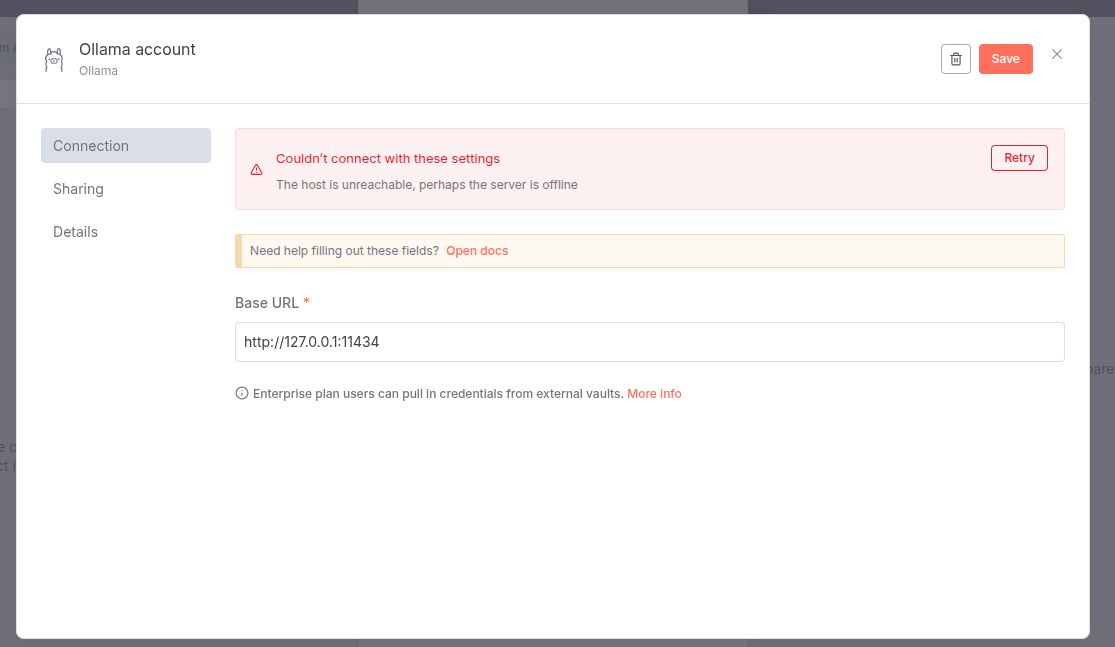
Task: Go to the Details tab
Action: pos(76,232)
